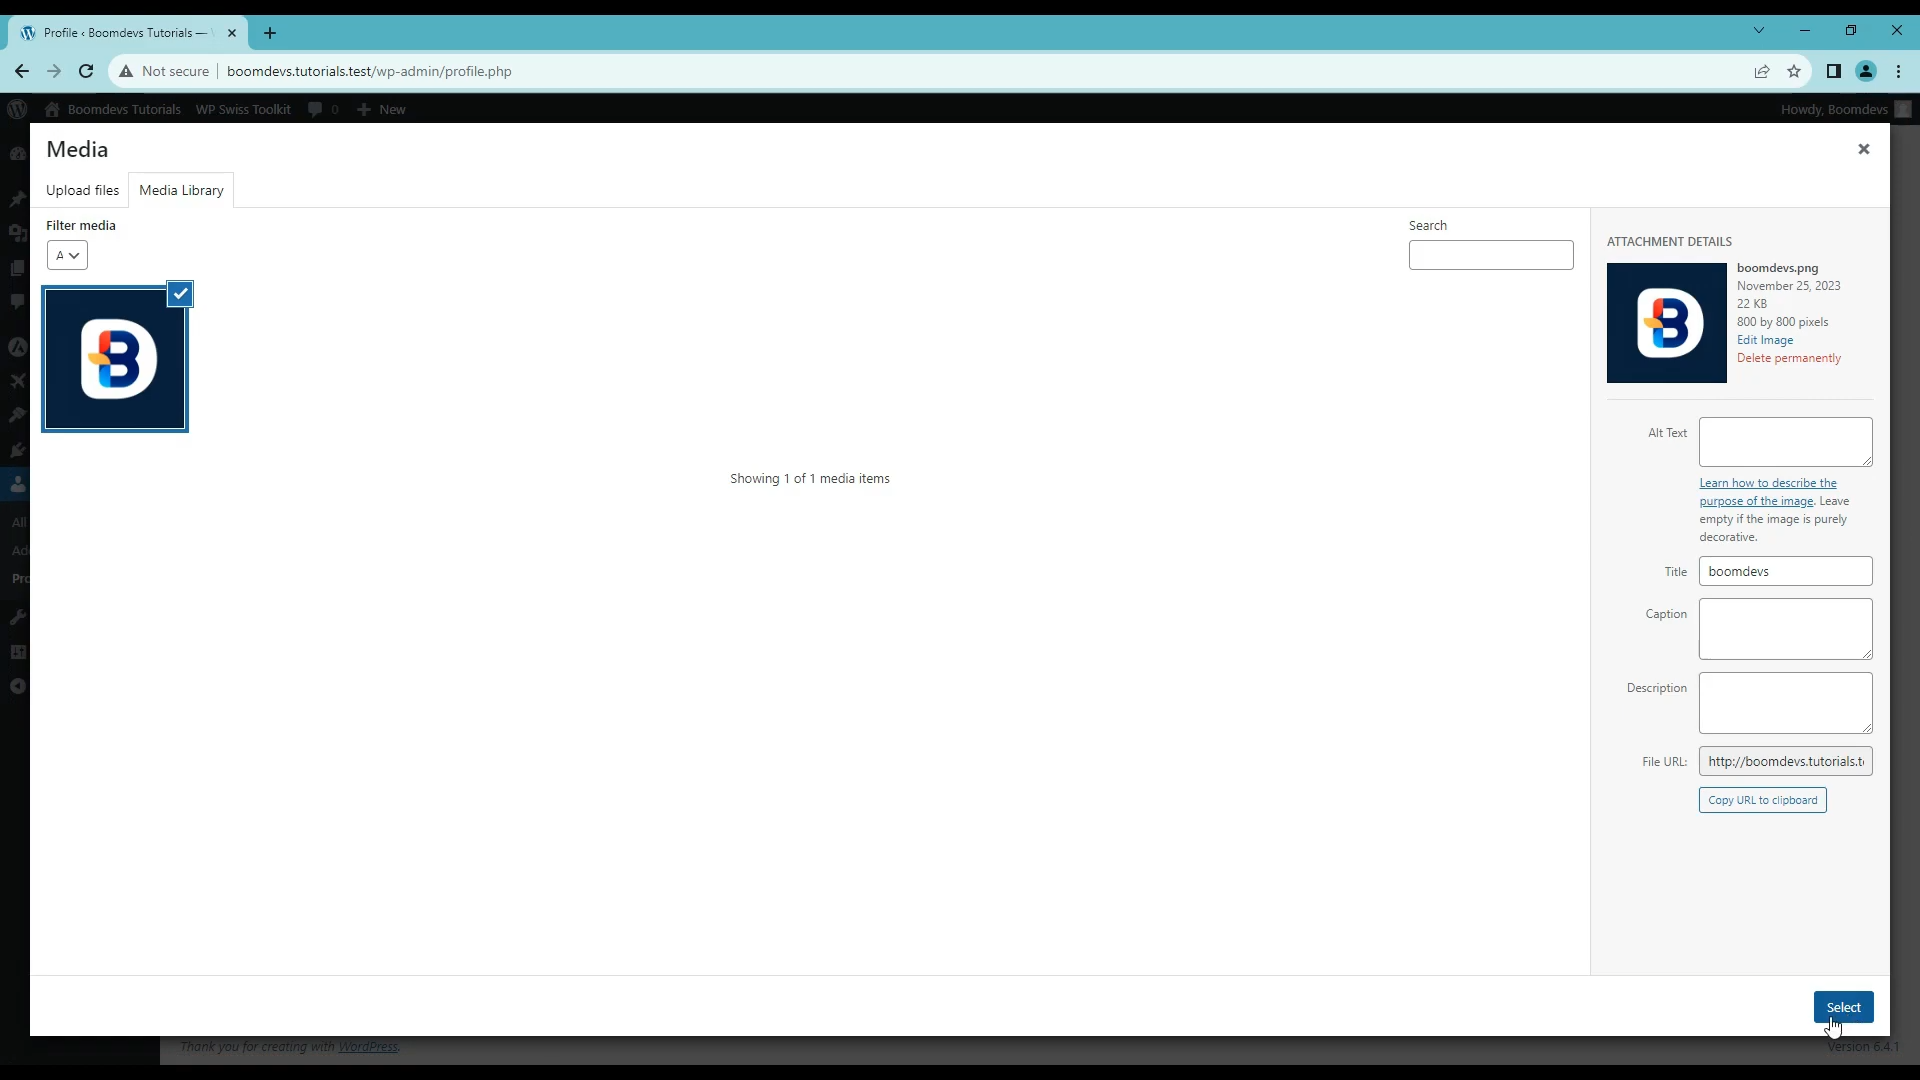This screenshot has height=1080, width=1920.
Task: Open the Plugins icon in sidebar
Action: [17, 447]
